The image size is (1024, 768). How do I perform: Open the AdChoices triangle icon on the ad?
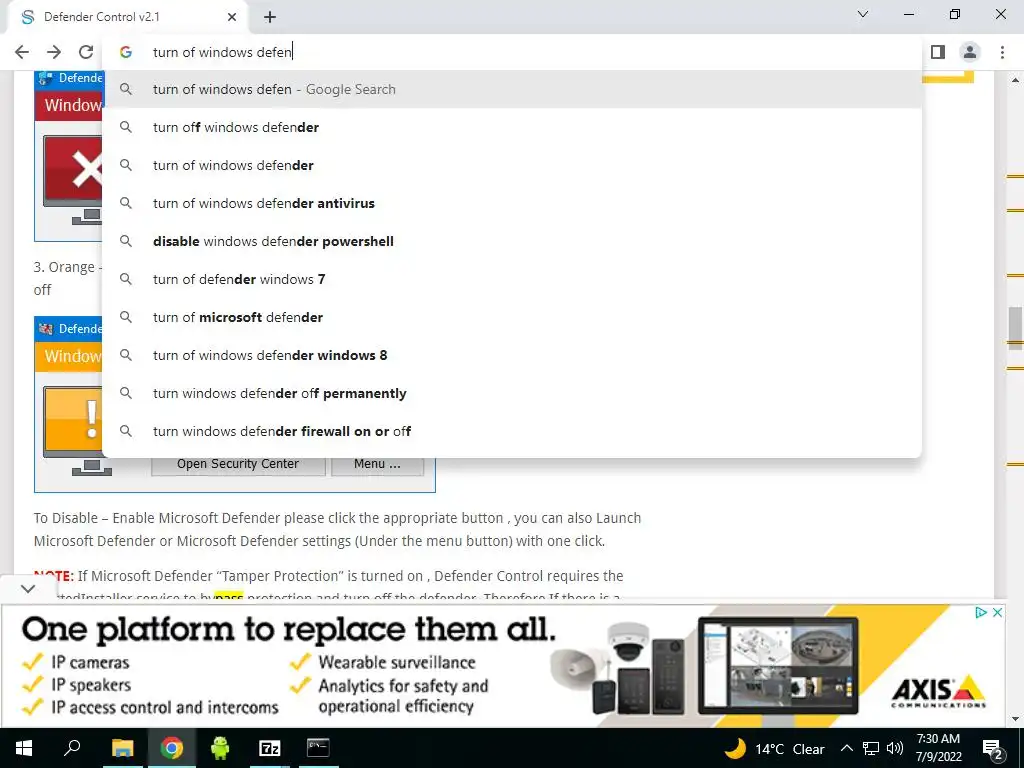coord(981,613)
